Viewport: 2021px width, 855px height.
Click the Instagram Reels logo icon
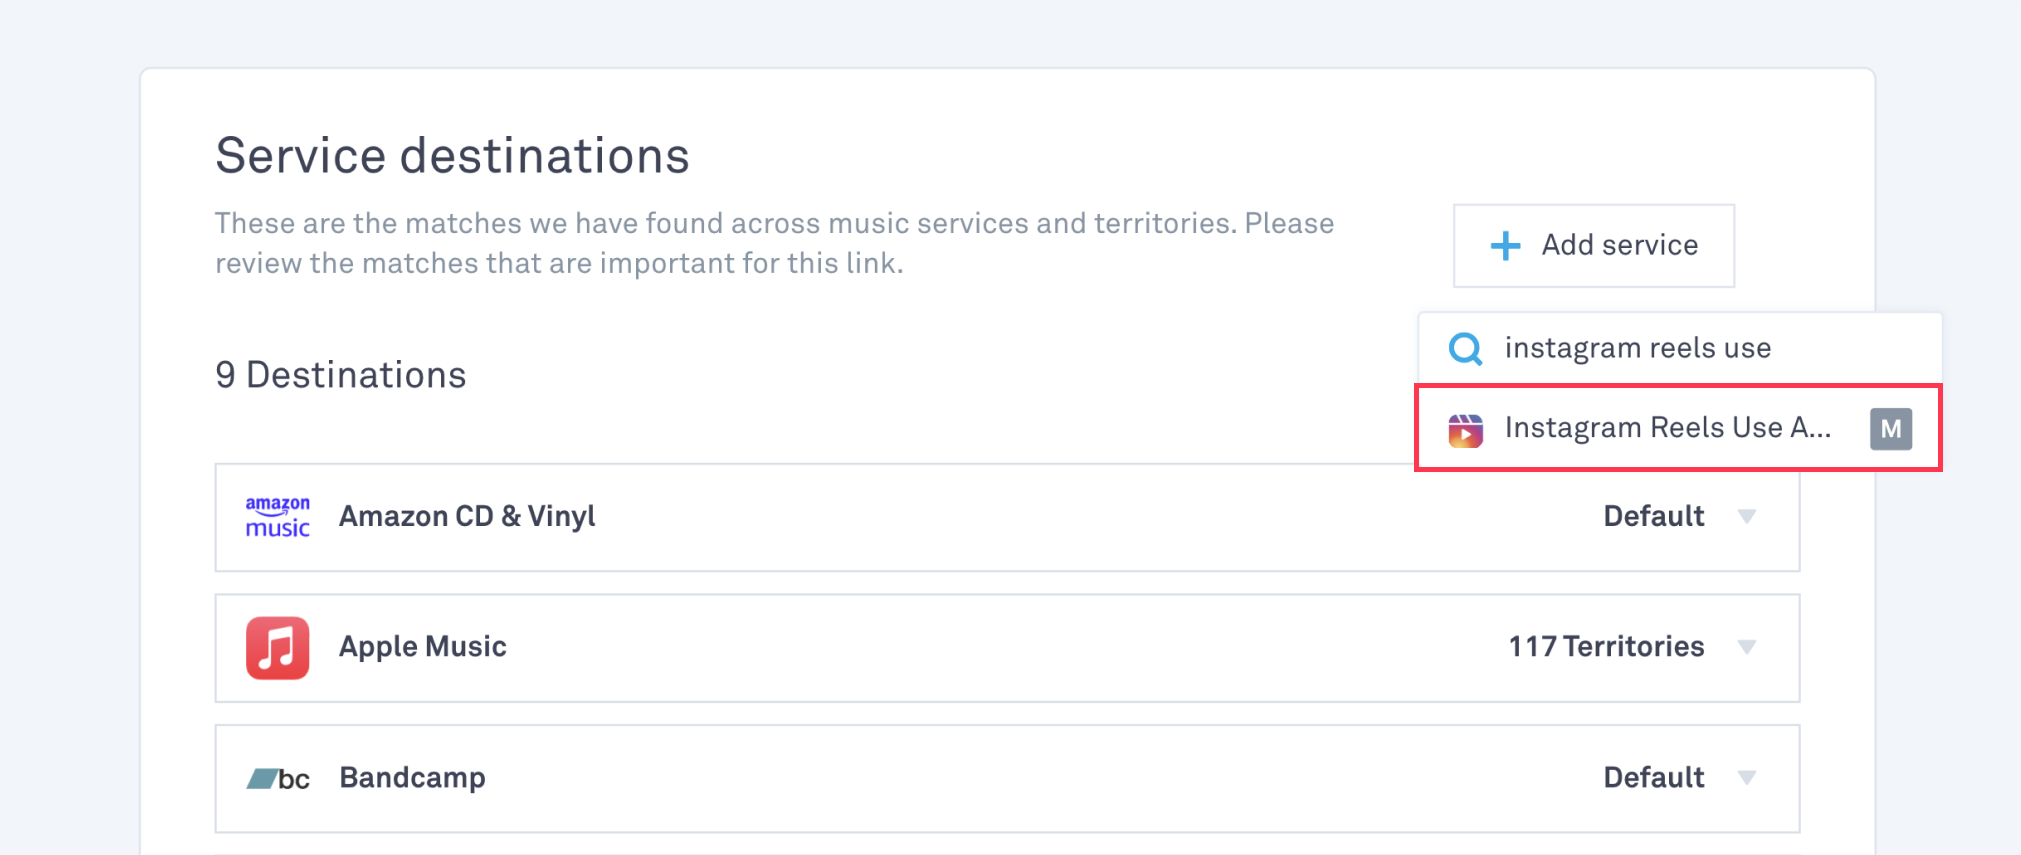(x=1466, y=430)
